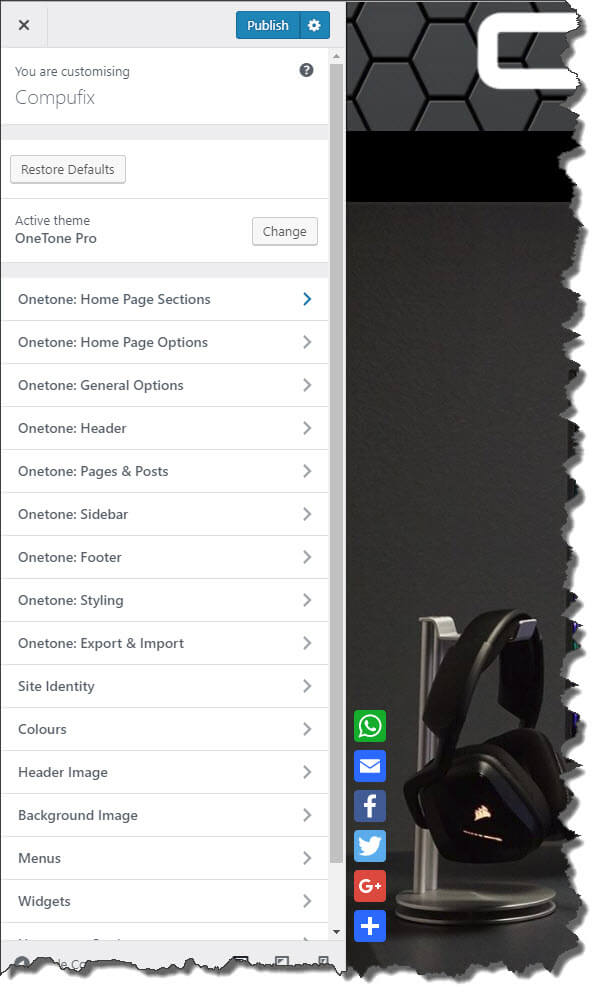605x1001 pixels.
Task: Expand Onetone: Home Page Sections chevron
Action: click(x=307, y=299)
